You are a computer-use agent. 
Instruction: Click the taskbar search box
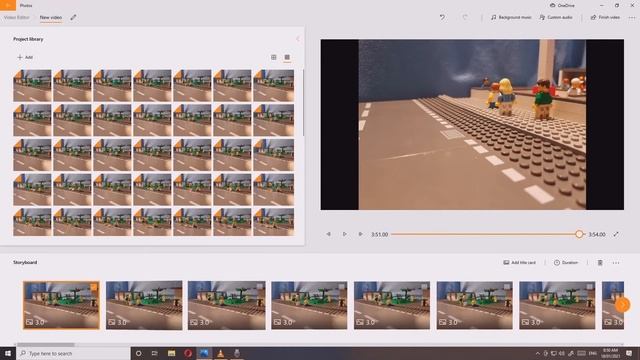(x=73, y=353)
